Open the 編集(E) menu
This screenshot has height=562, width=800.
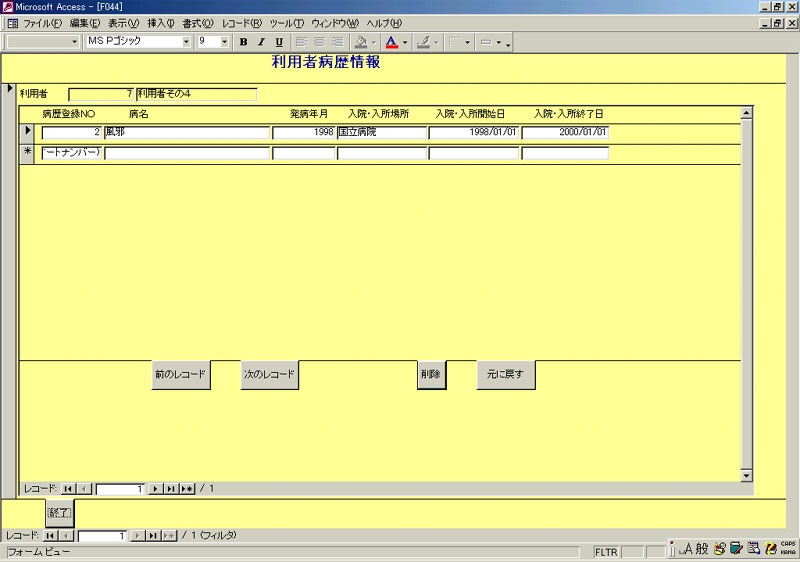pyautogui.click(x=85, y=23)
